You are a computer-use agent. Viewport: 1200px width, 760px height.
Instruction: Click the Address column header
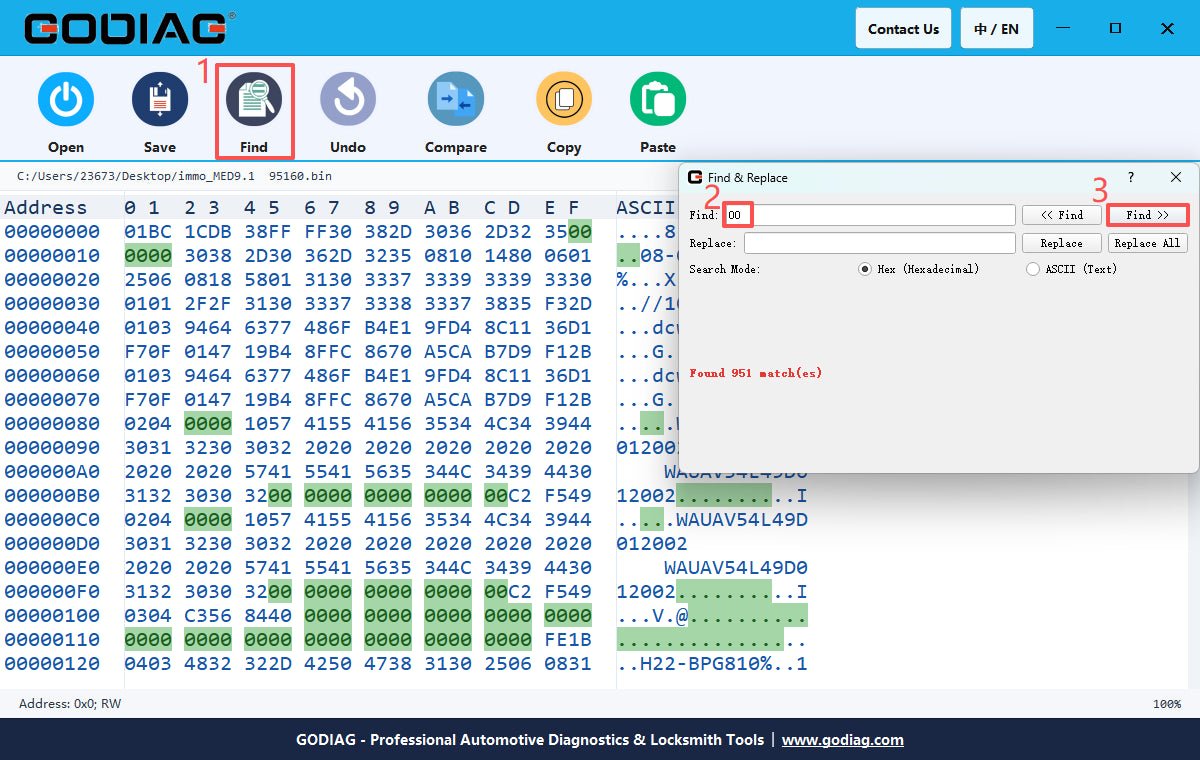coord(46,208)
